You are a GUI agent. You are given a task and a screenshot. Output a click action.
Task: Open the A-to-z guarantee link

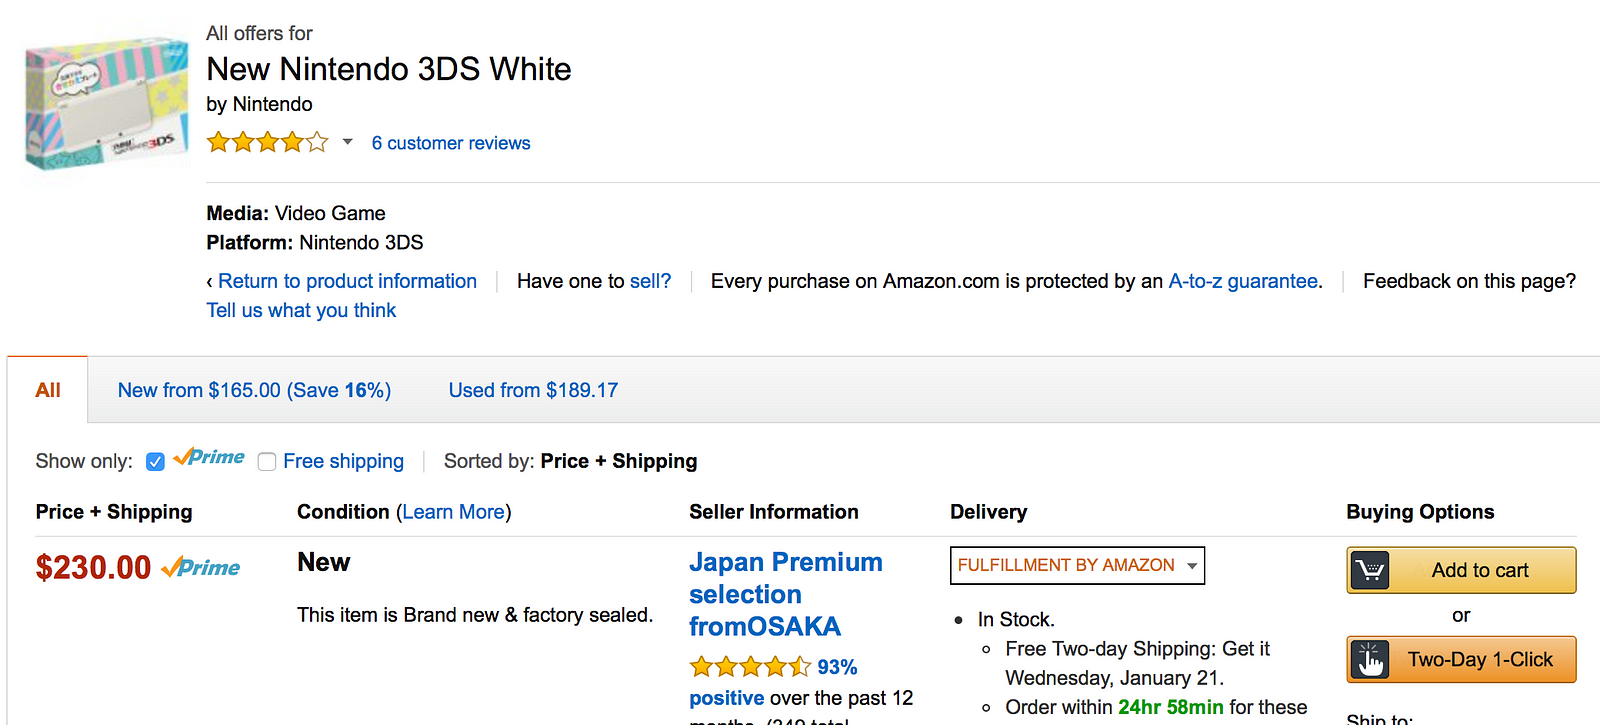[x=1243, y=281]
